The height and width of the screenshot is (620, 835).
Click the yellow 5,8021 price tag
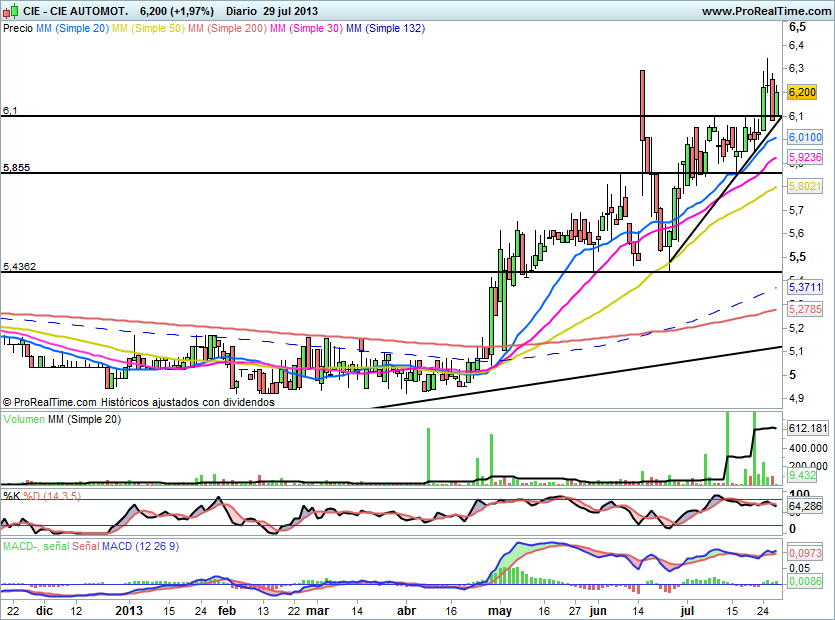pyautogui.click(x=805, y=186)
